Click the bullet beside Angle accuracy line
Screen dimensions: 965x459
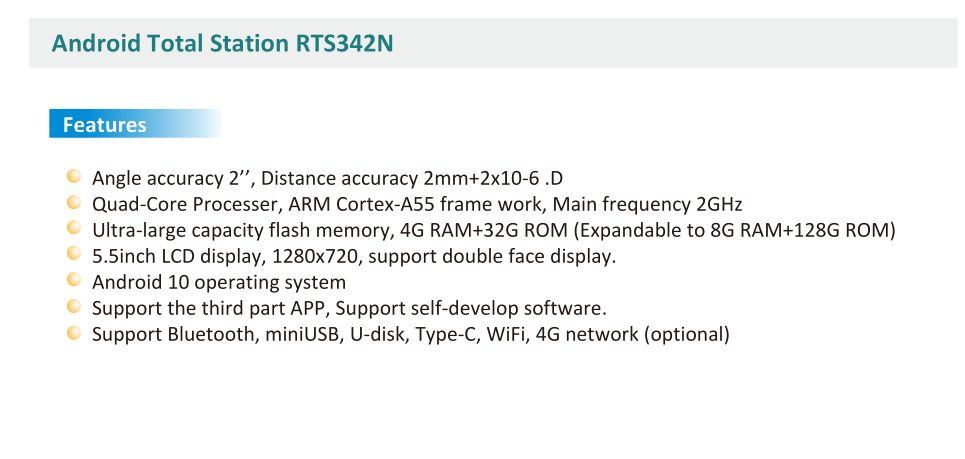click(74, 177)
